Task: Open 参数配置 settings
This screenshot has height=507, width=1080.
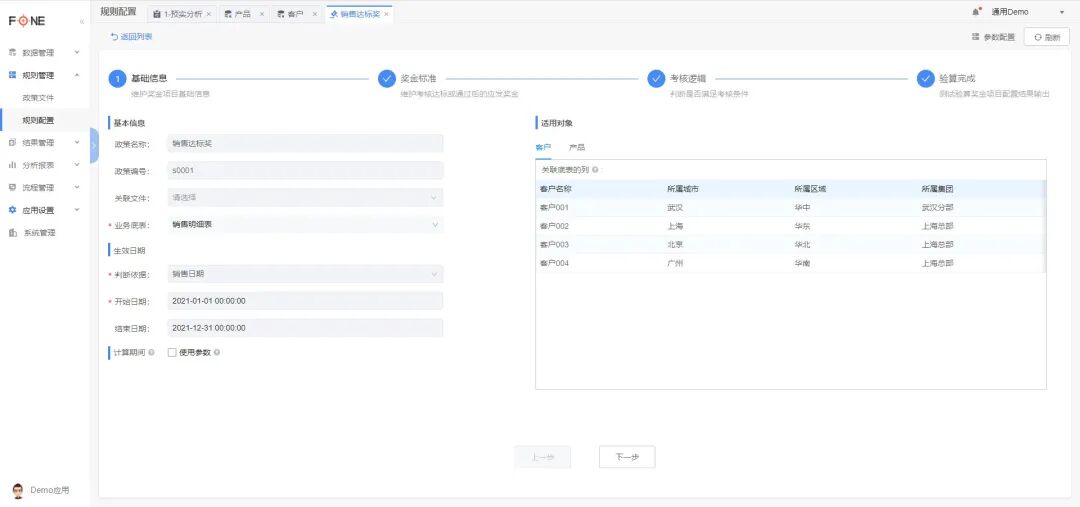Action: (x=993, y=37)
